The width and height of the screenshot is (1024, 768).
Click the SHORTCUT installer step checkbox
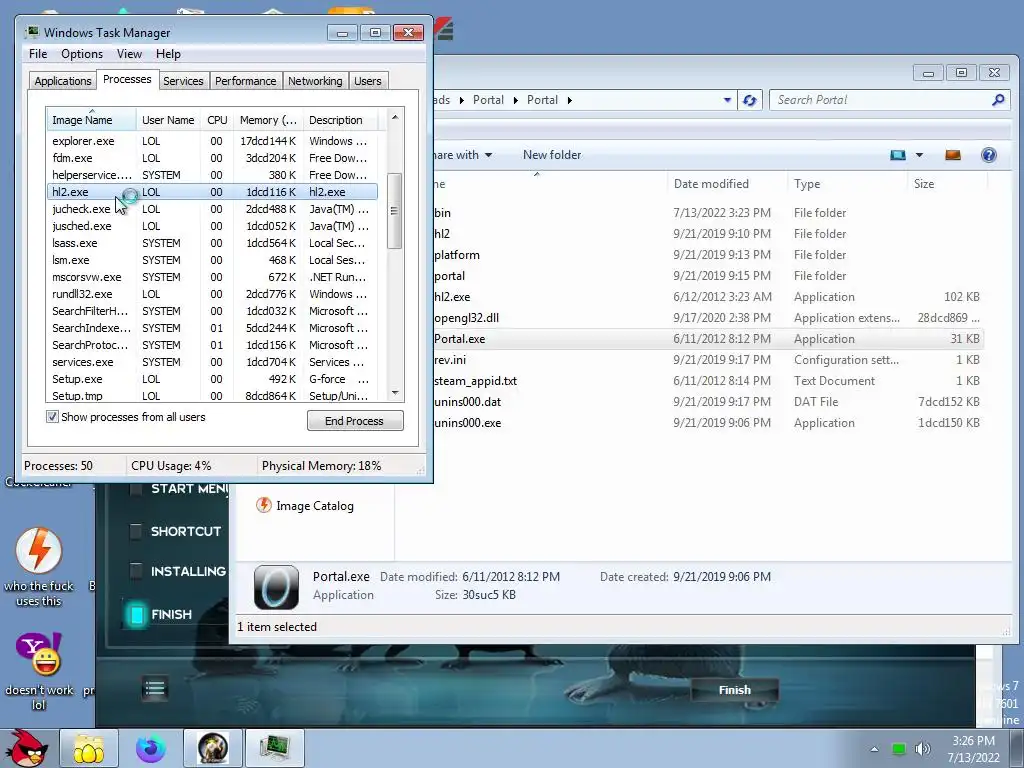[135, 532]
